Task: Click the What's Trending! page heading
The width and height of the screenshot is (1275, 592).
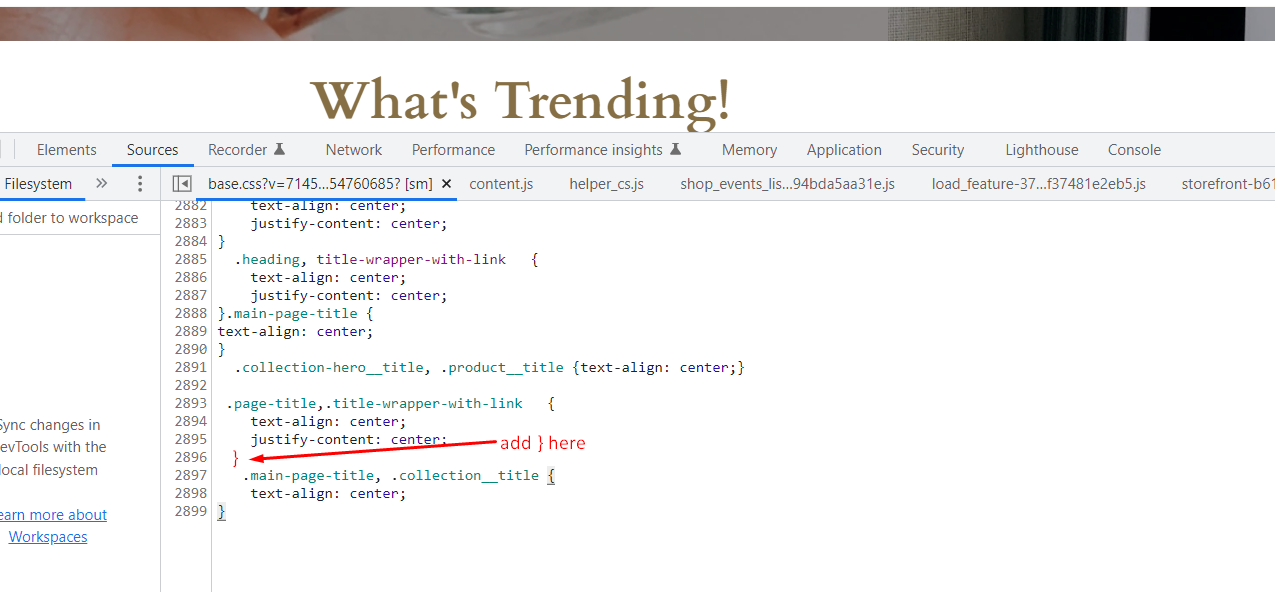Action: [521, 101]
